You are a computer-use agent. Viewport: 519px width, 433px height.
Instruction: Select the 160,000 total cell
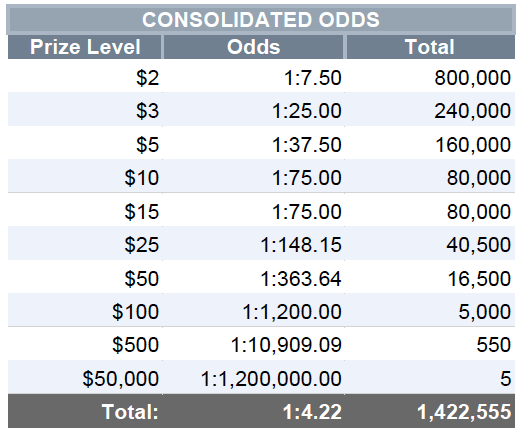[430, 143]
